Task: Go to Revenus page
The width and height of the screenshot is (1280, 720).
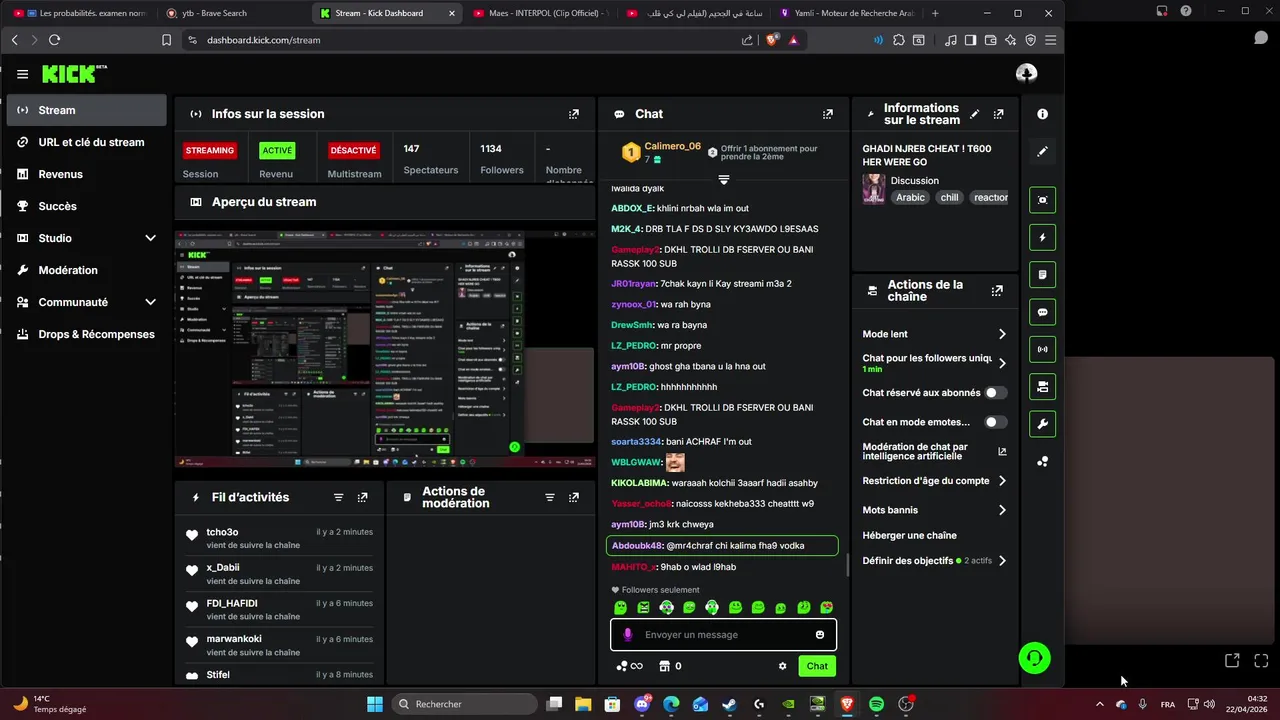Action: point(86,174)
